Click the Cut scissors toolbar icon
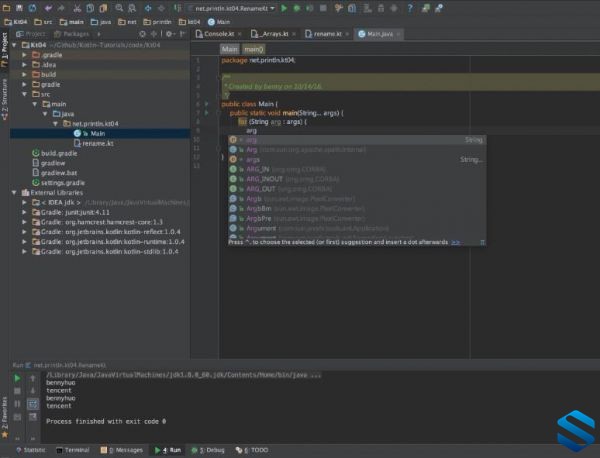The width and height of the screenshot is (600, 458). click(x=77, y=8)
